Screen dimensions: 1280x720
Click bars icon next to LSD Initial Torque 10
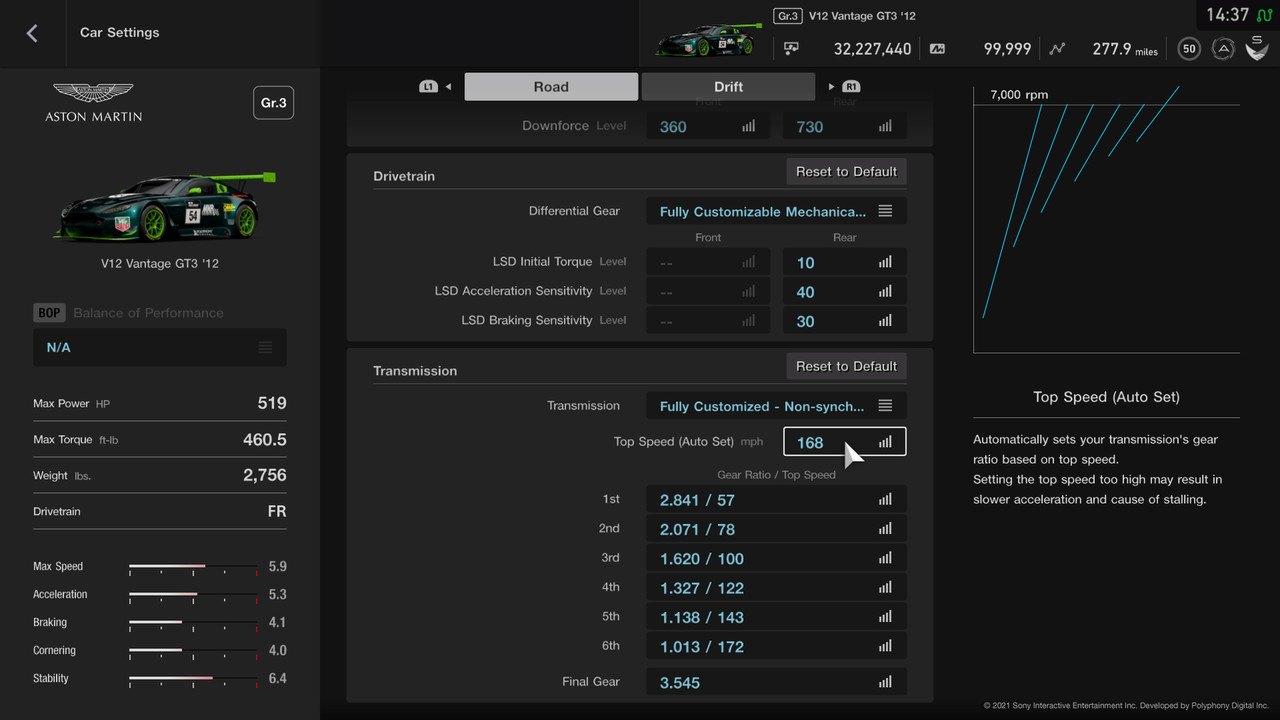(885, 263)
